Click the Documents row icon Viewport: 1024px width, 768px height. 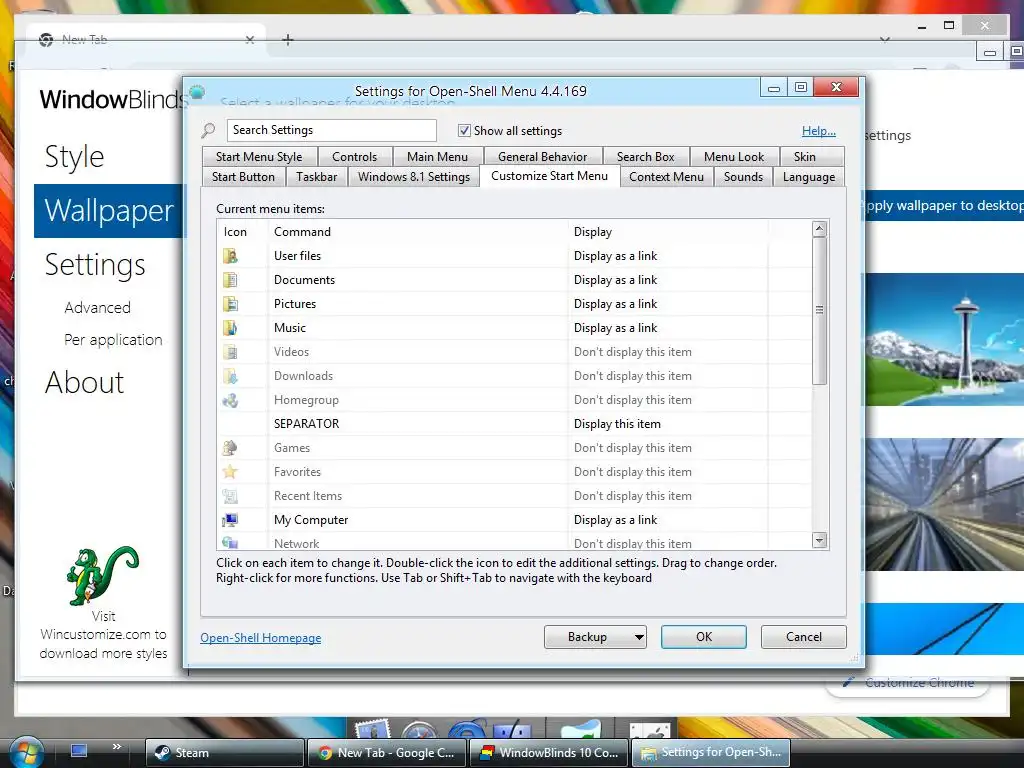click(230, 280)
